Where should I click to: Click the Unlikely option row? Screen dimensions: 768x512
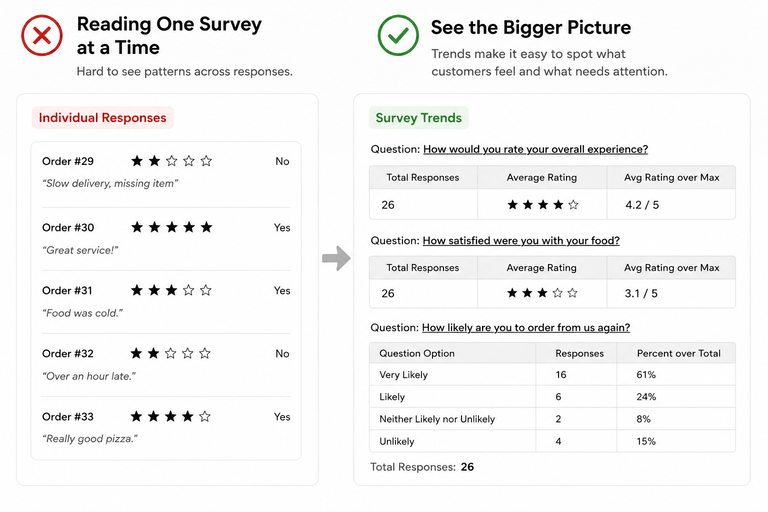(x=552, y=441)
